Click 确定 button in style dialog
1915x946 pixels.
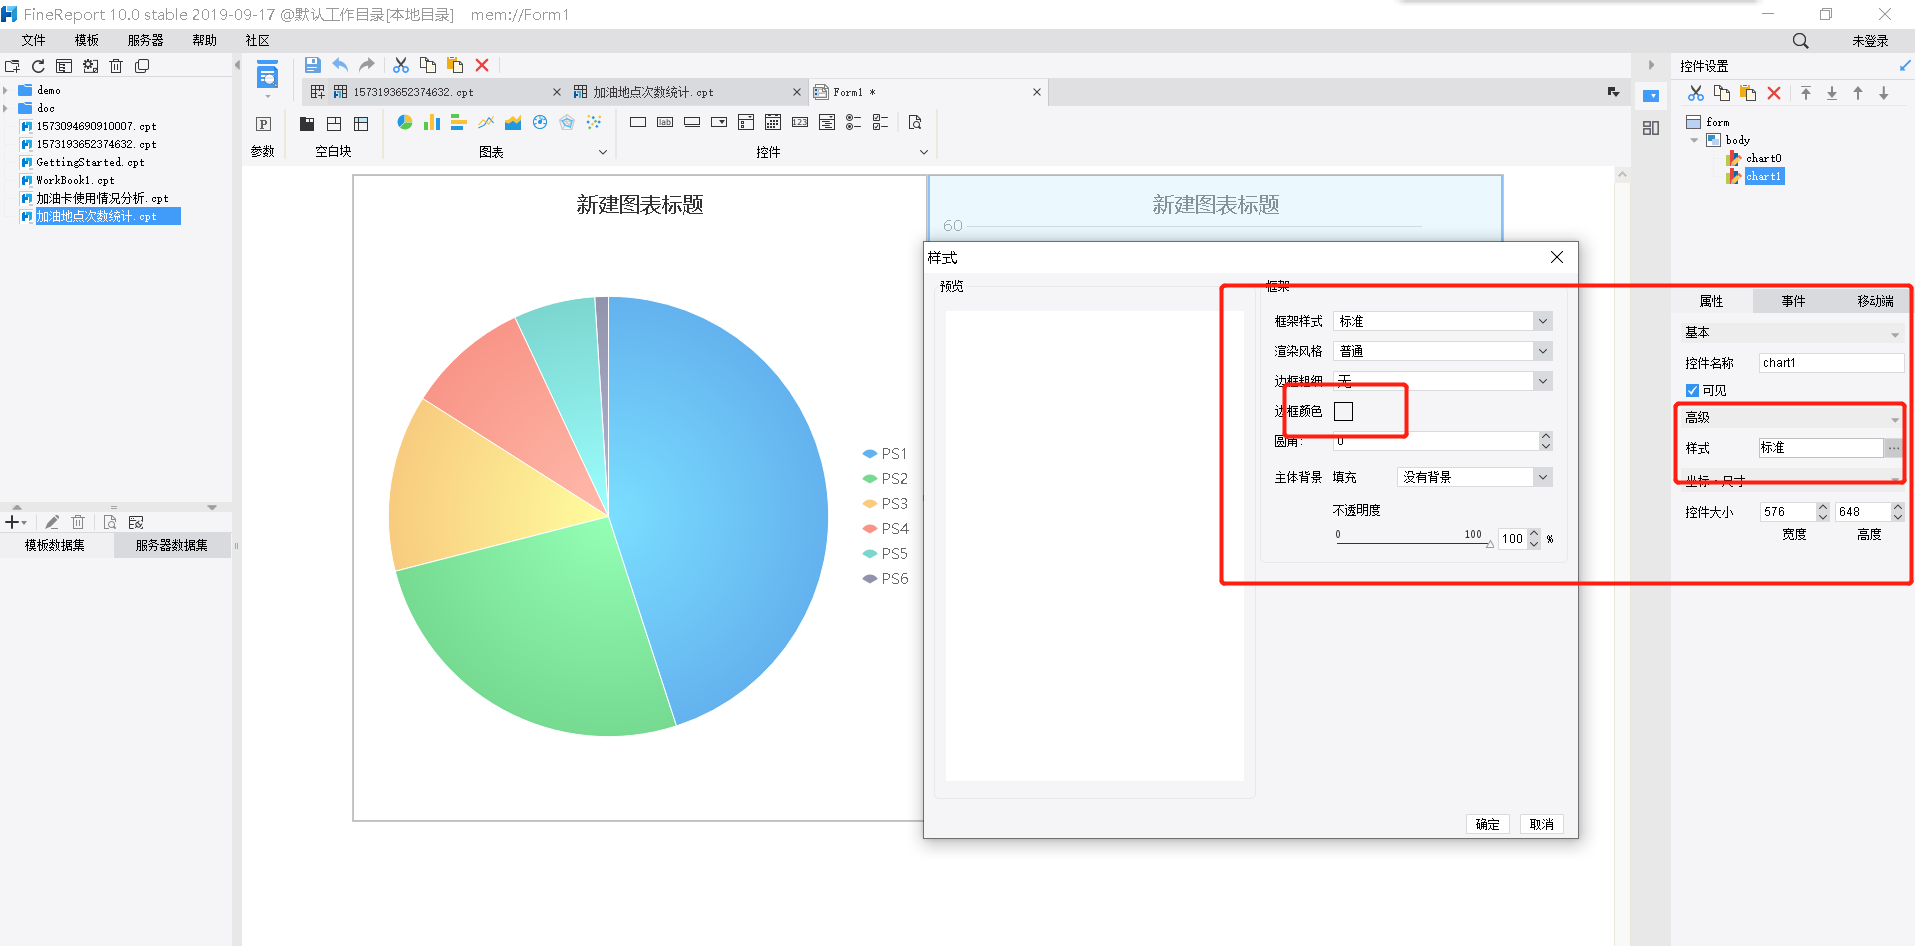(1488, 824)
